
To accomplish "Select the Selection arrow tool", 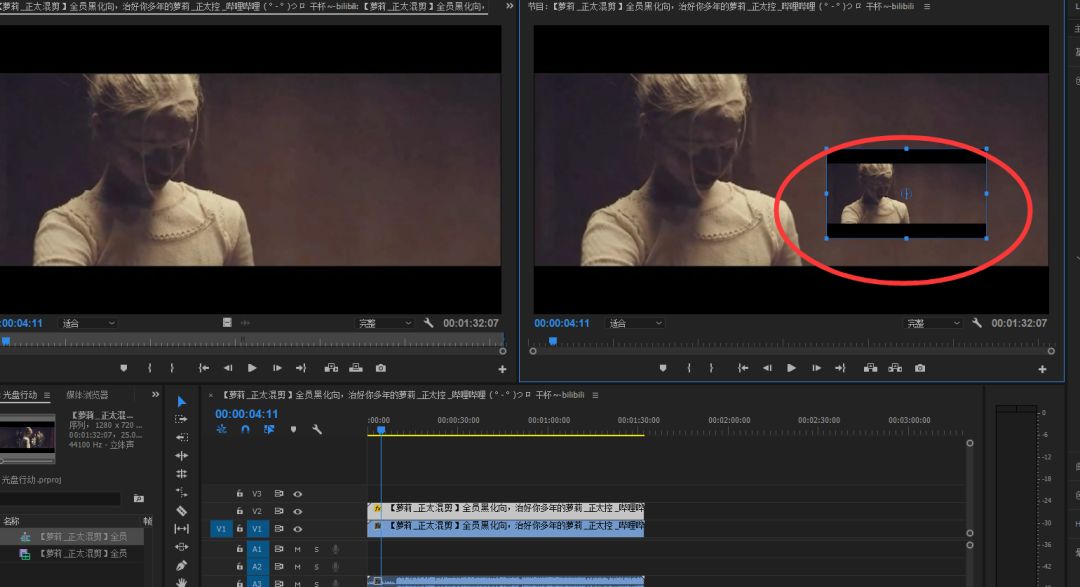I will [182, 402].
